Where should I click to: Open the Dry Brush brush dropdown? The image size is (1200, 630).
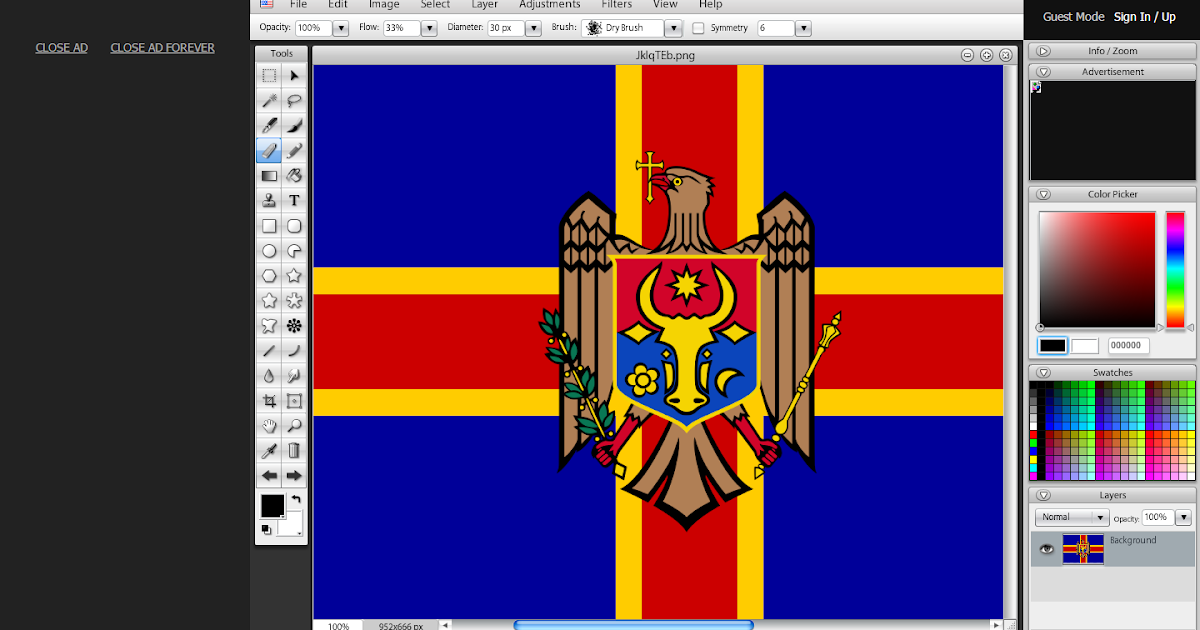pos(674,28)
